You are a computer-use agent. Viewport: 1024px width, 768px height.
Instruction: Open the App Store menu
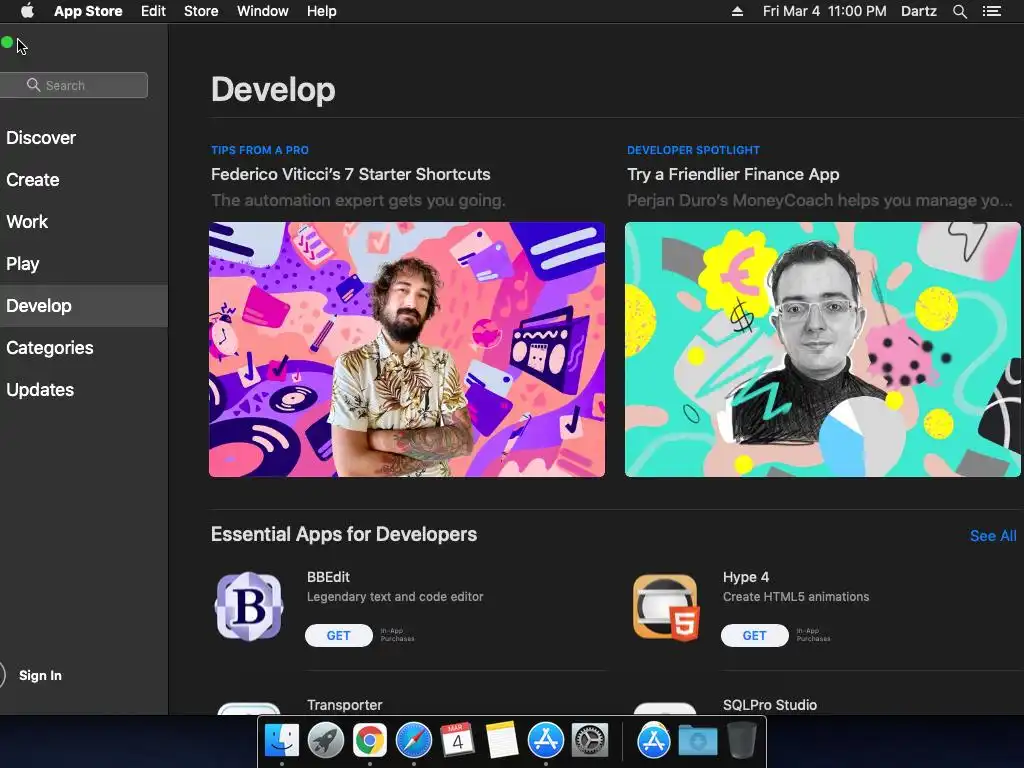(88, 11)
